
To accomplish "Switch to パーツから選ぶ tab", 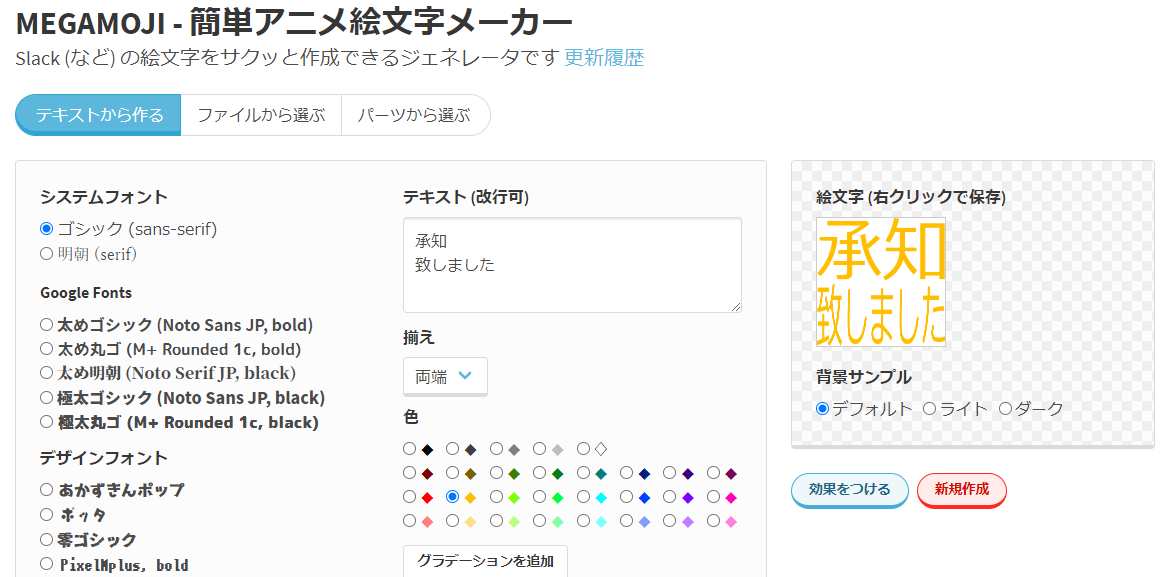I will pyautogui.click(x=414, y=115).
